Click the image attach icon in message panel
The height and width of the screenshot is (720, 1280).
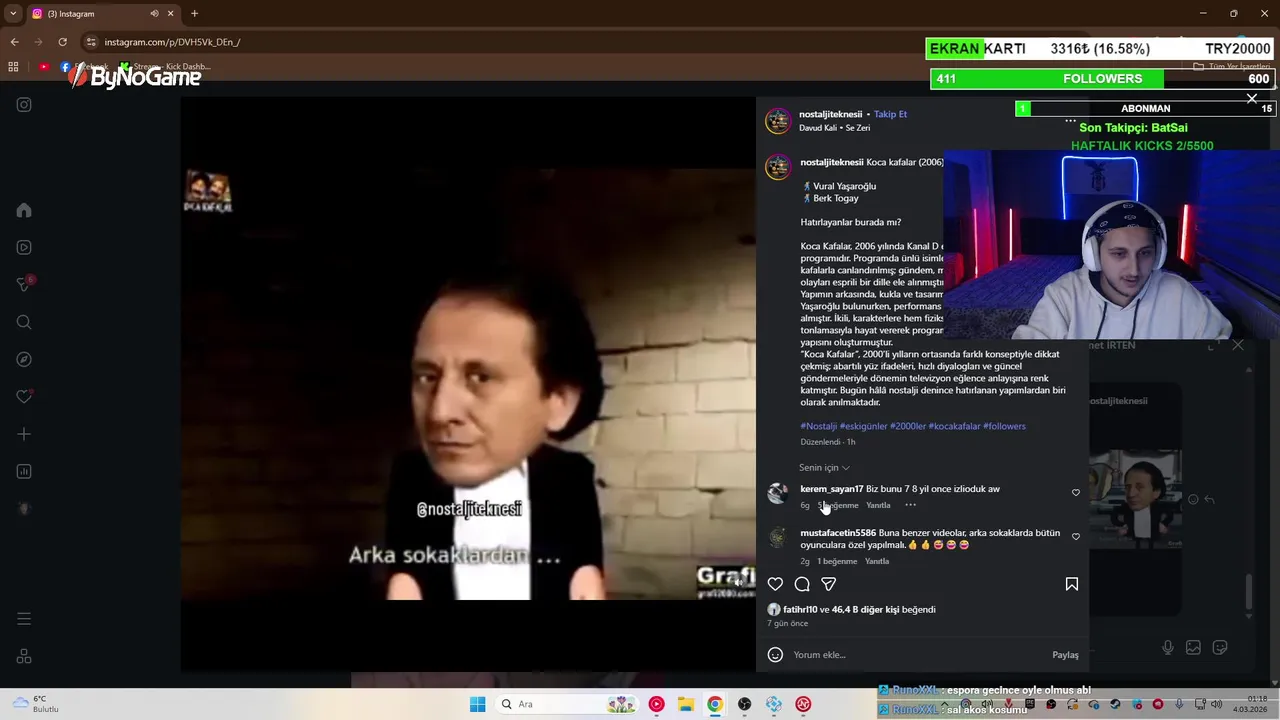[x=1193, y=648]
